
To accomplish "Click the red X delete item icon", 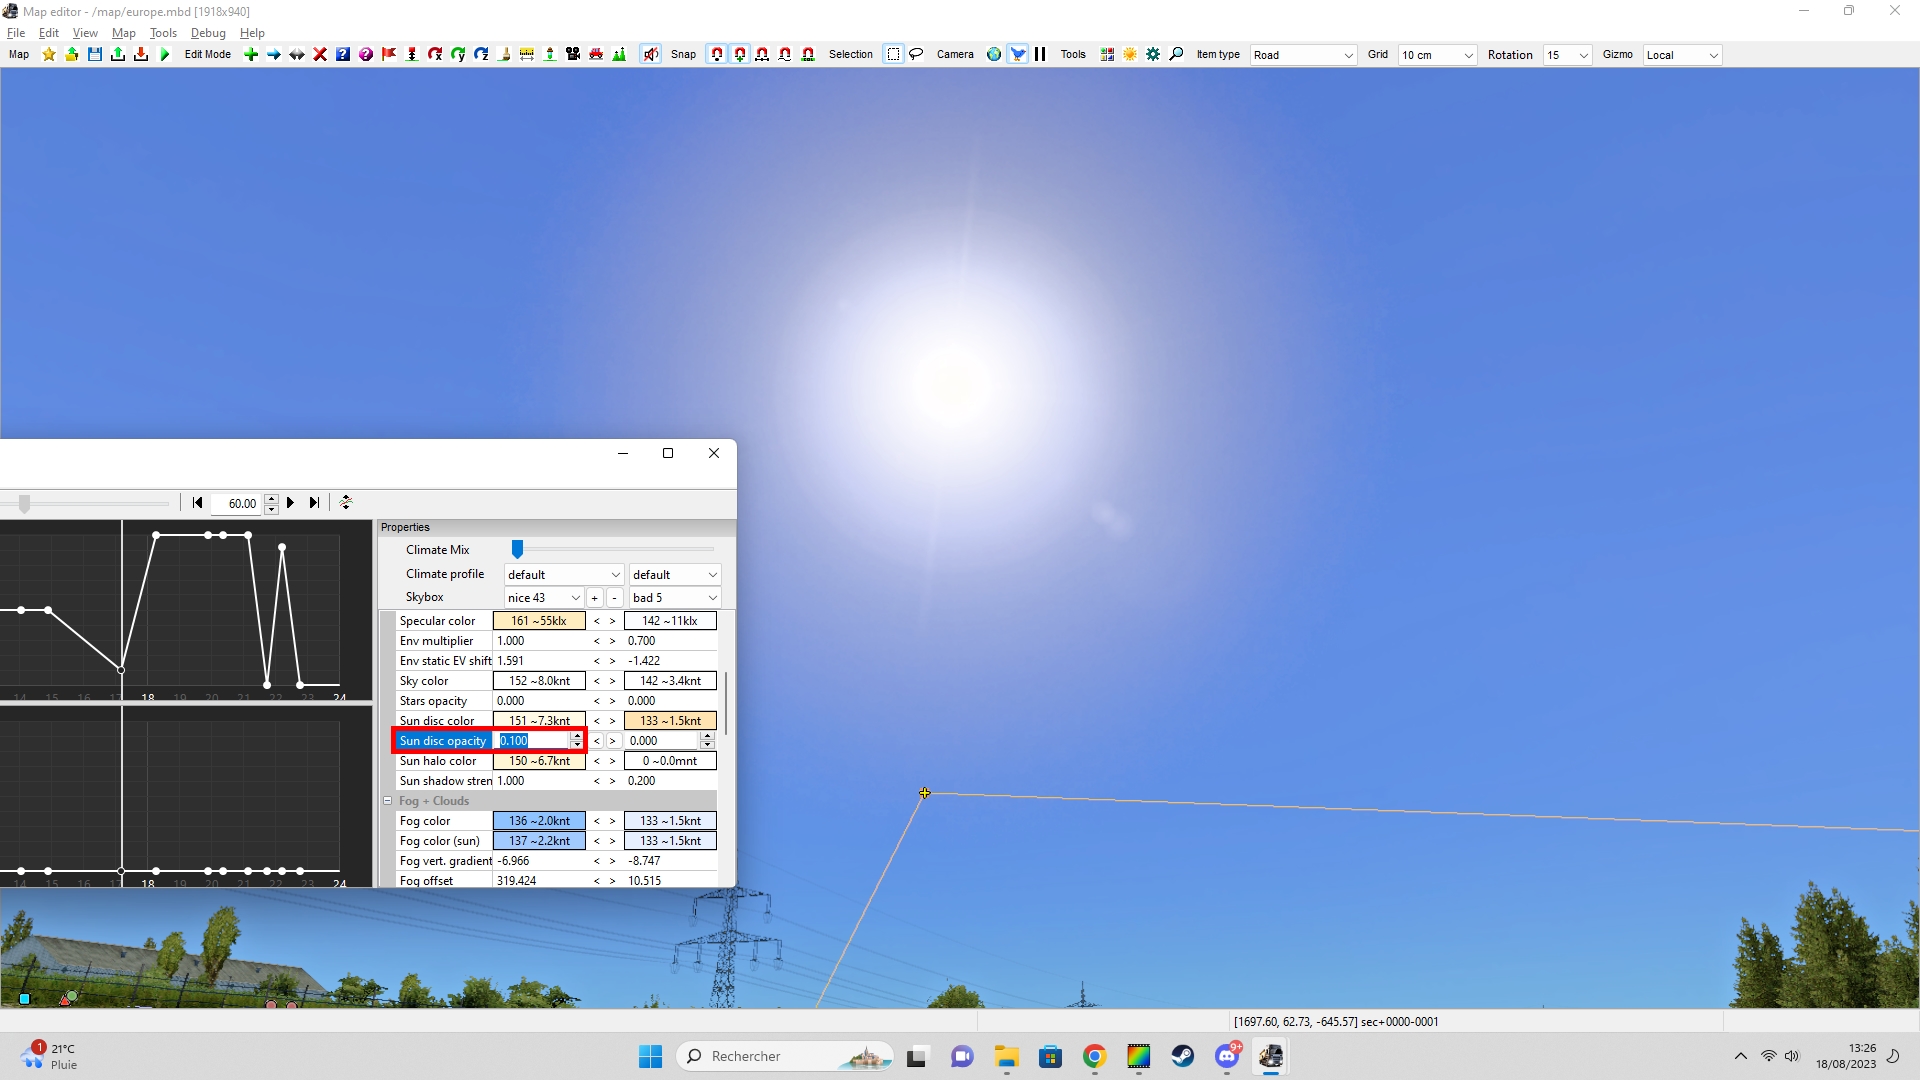I will pyautogui.click(x=320, y=55).
